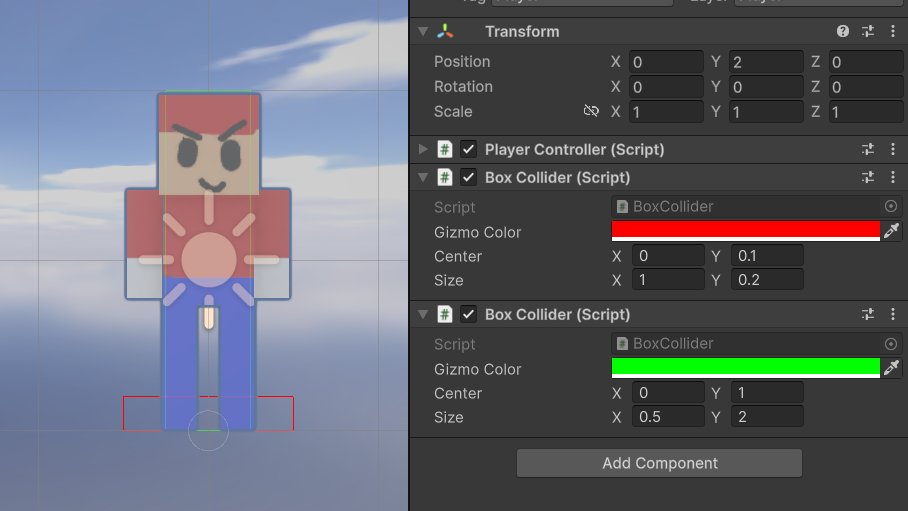Pick color with red gizmo eyedropper
Screen dimensions: 908x511
point(891,231)
